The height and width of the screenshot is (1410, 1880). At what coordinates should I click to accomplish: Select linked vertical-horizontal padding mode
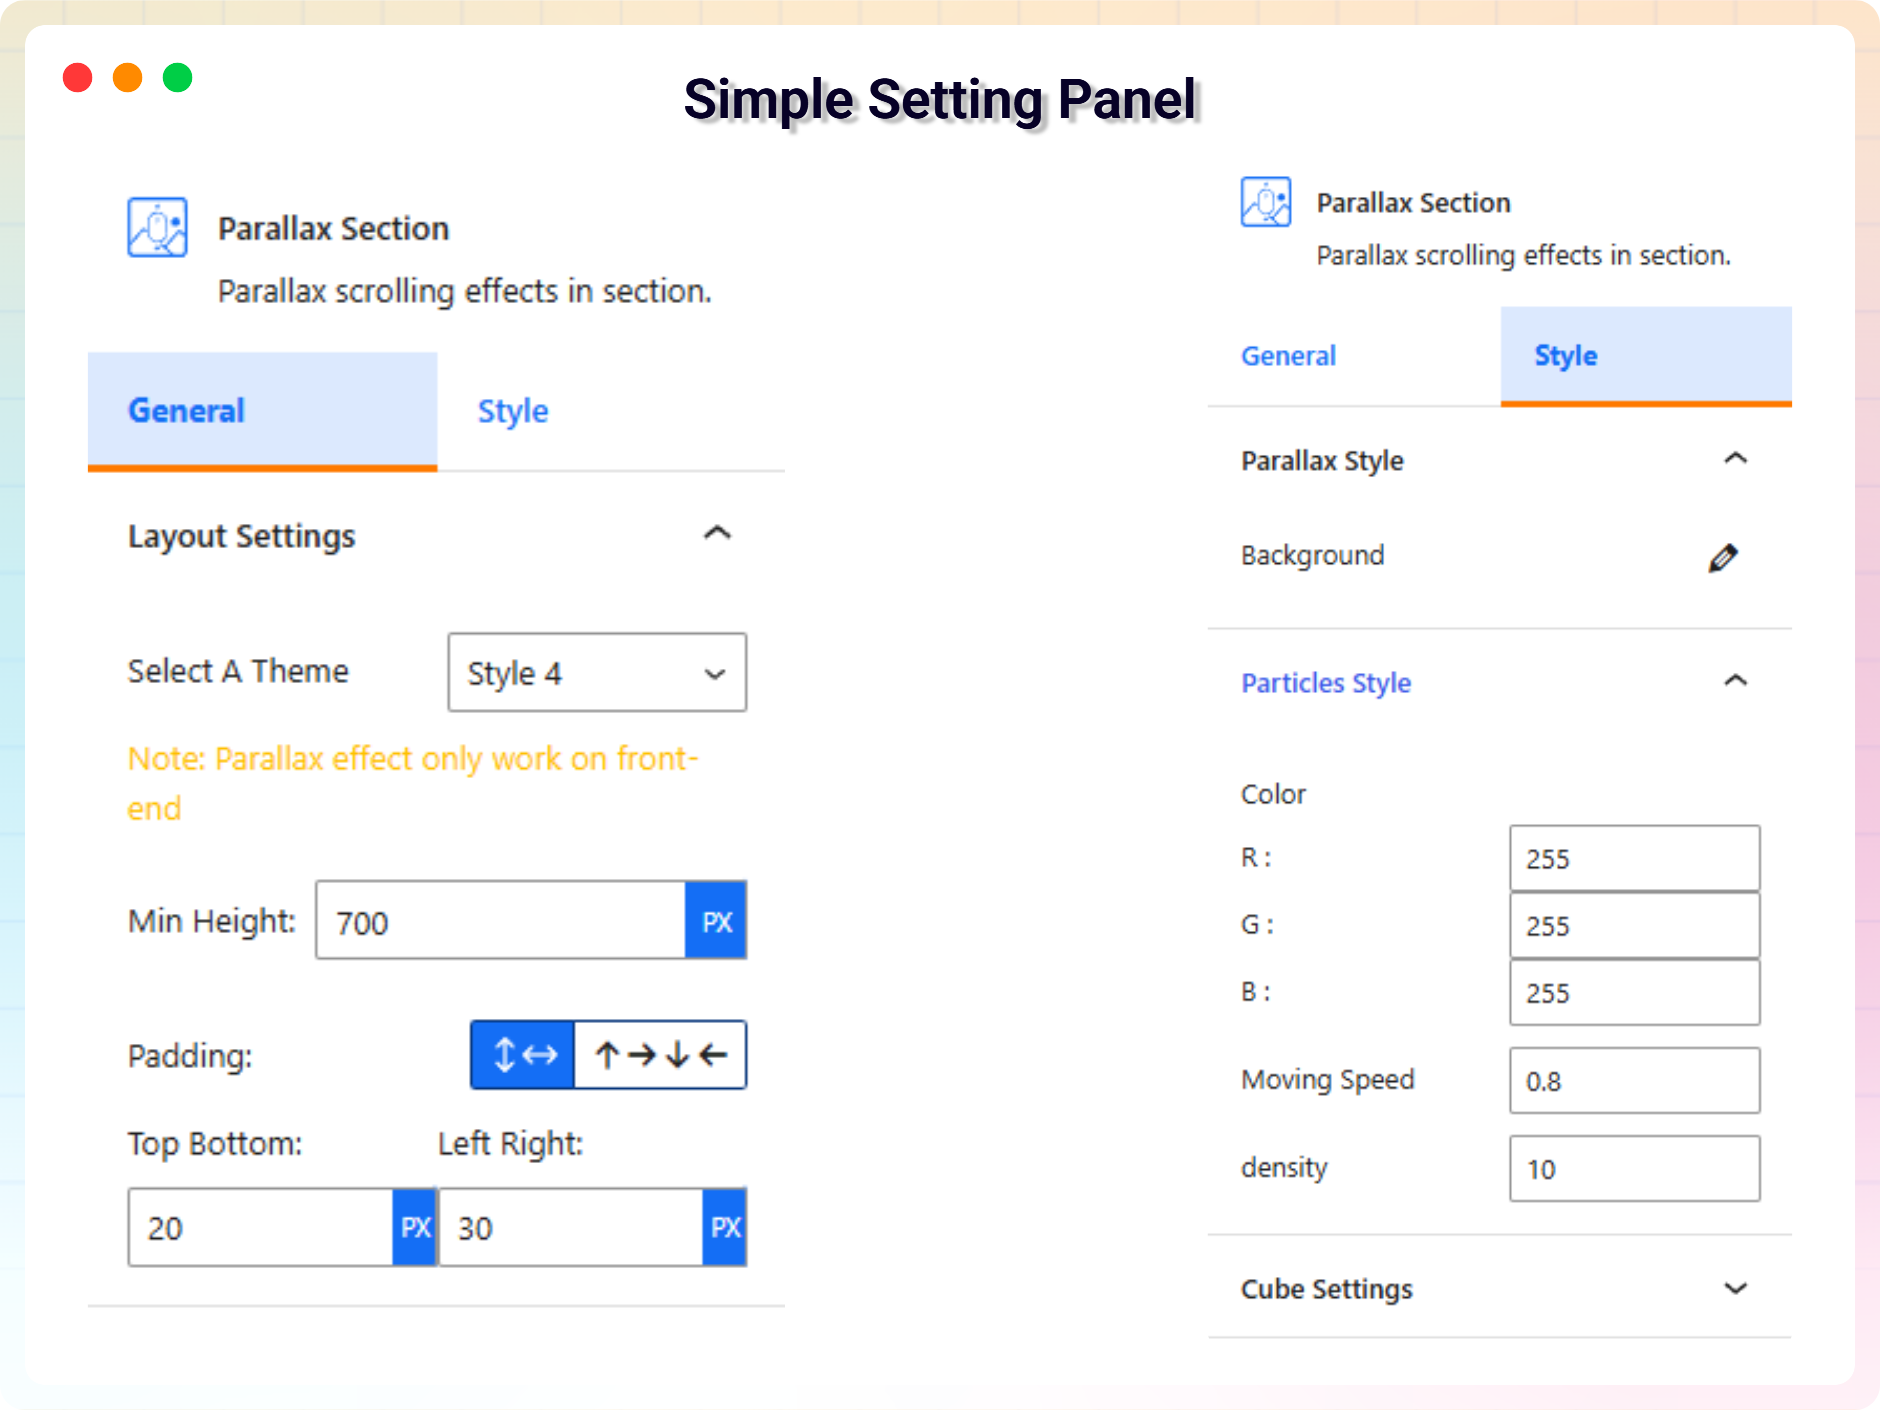(524, 1055)
